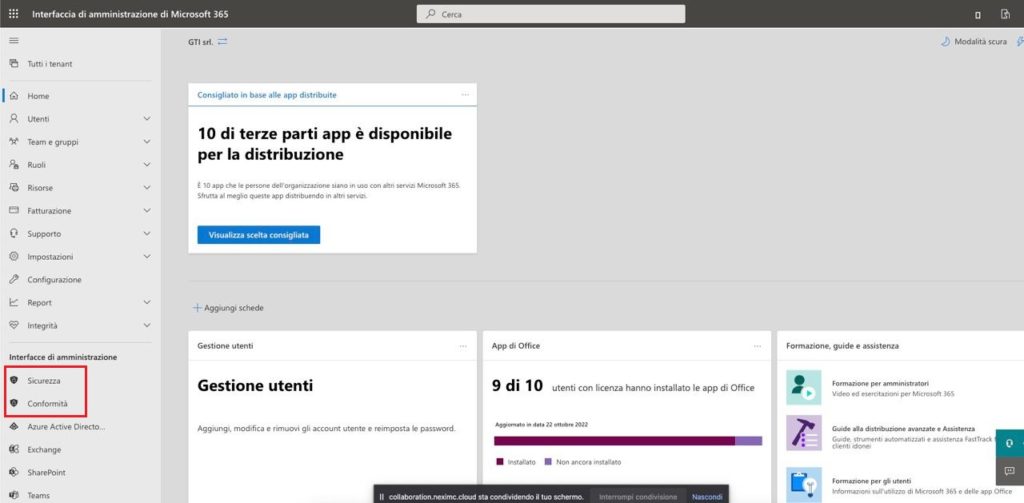
Task: Open more options on App di Office card
Action: point(758,346)
